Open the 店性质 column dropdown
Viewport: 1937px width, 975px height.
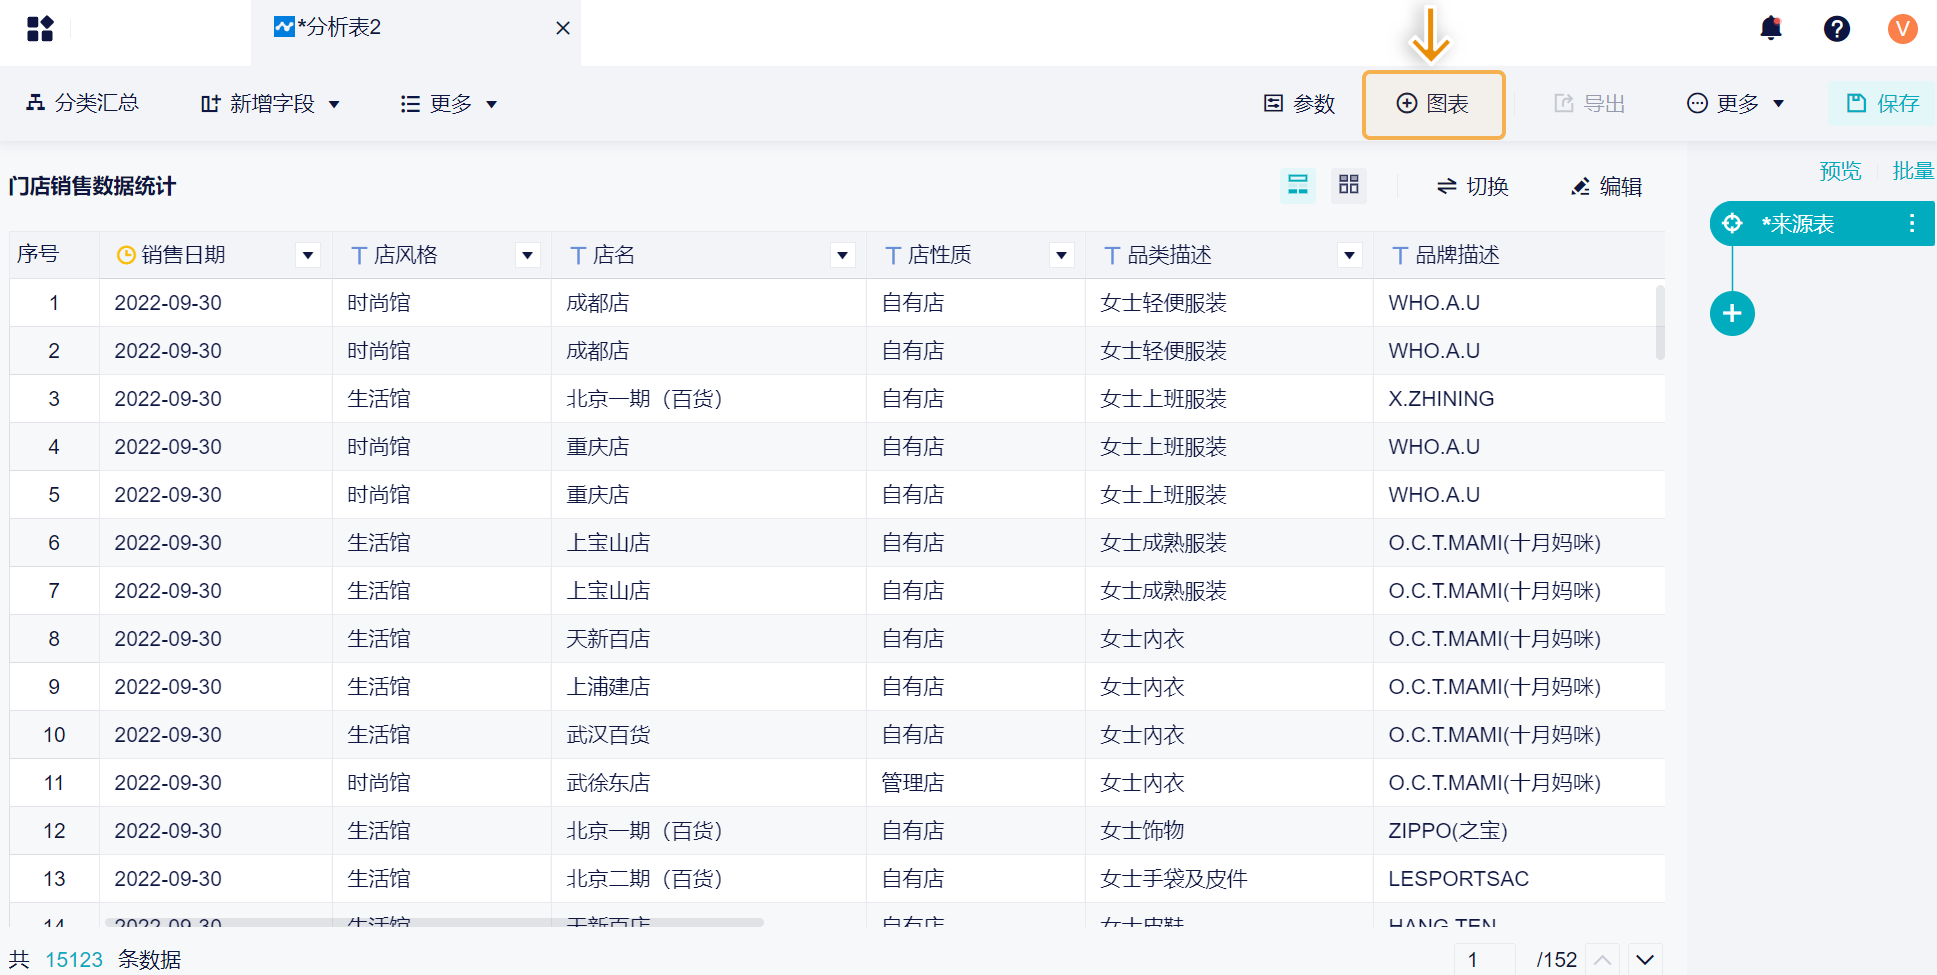tap(1062, 255)
